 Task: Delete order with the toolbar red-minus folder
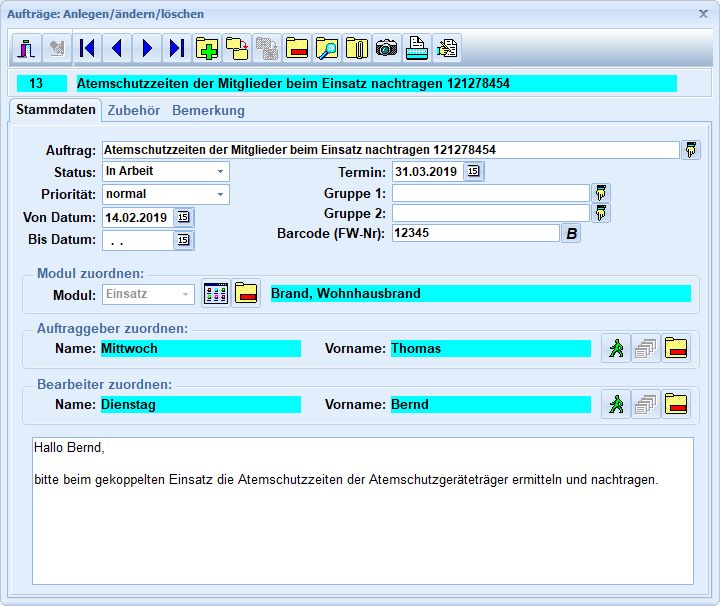click(x=297, y=48)
